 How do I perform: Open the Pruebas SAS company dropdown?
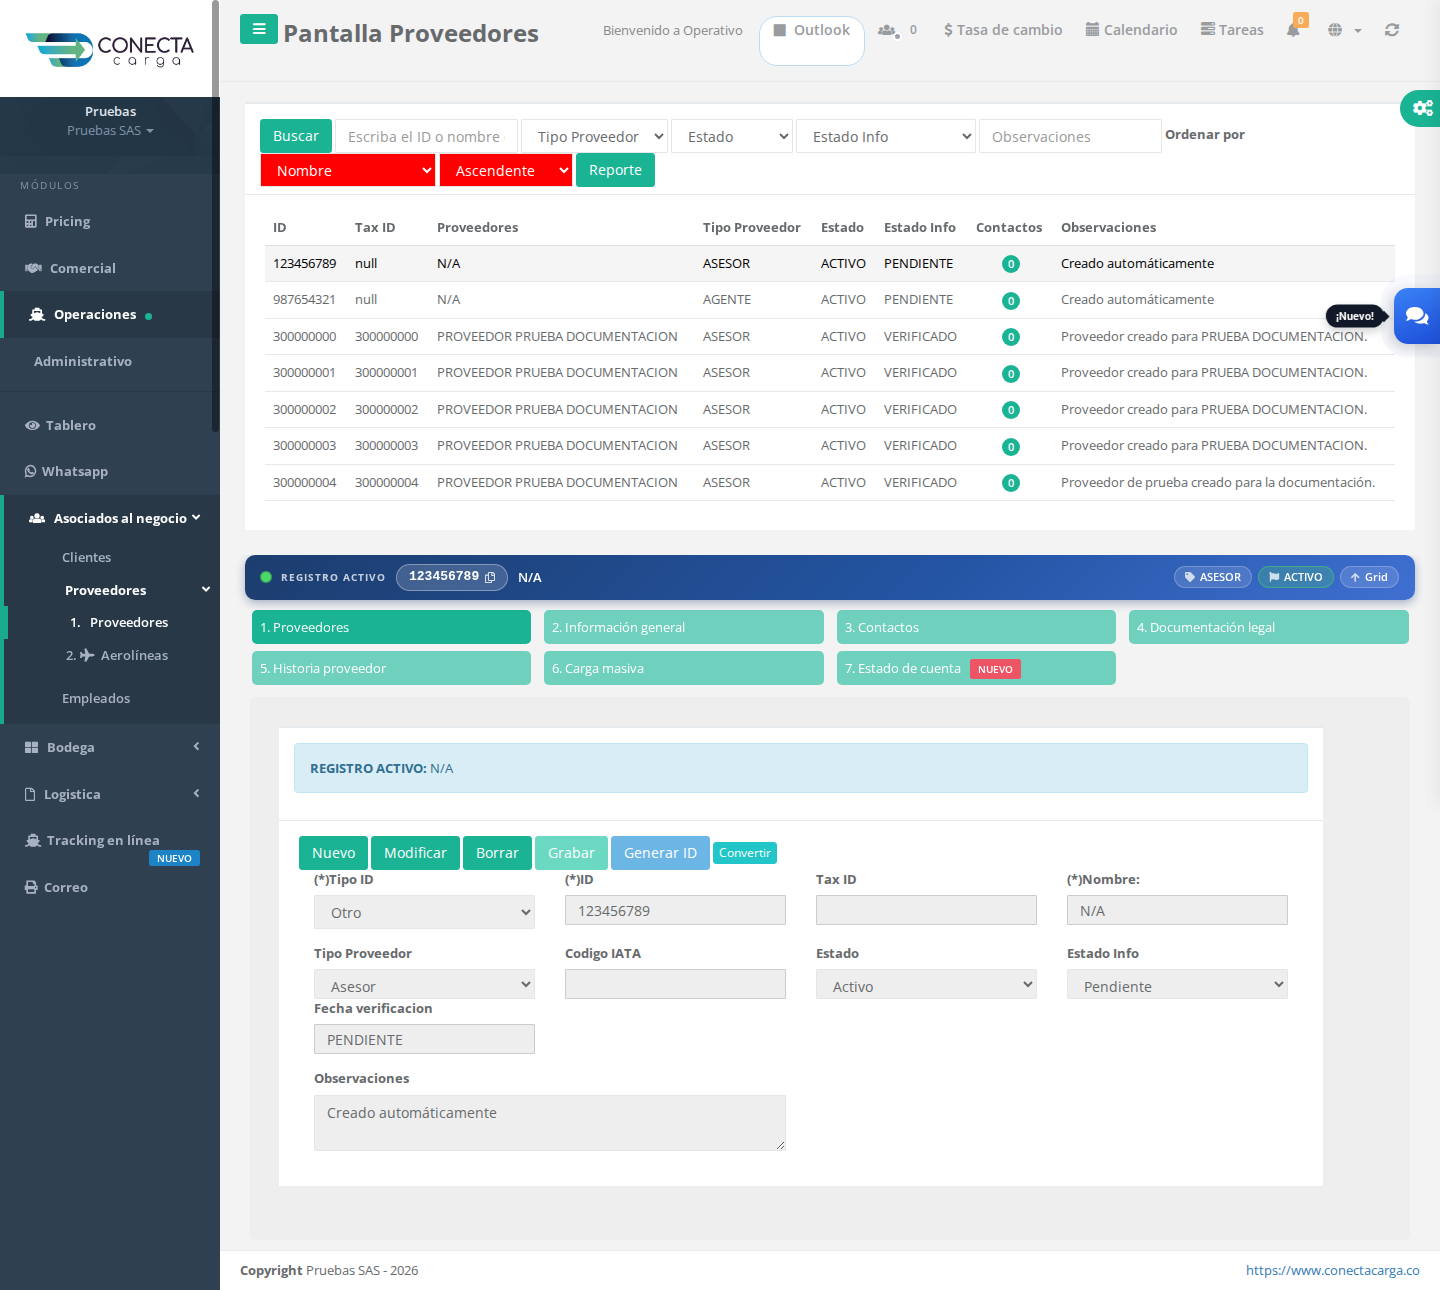click(x=110, y=131)
